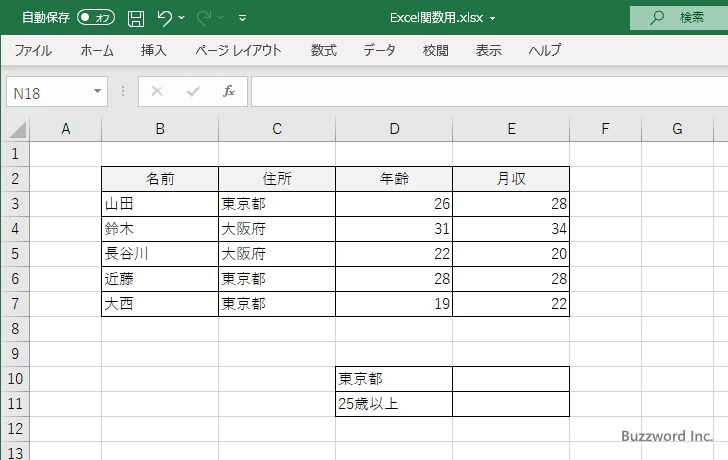Select the 25歳以上 label cell

point(394,404)
